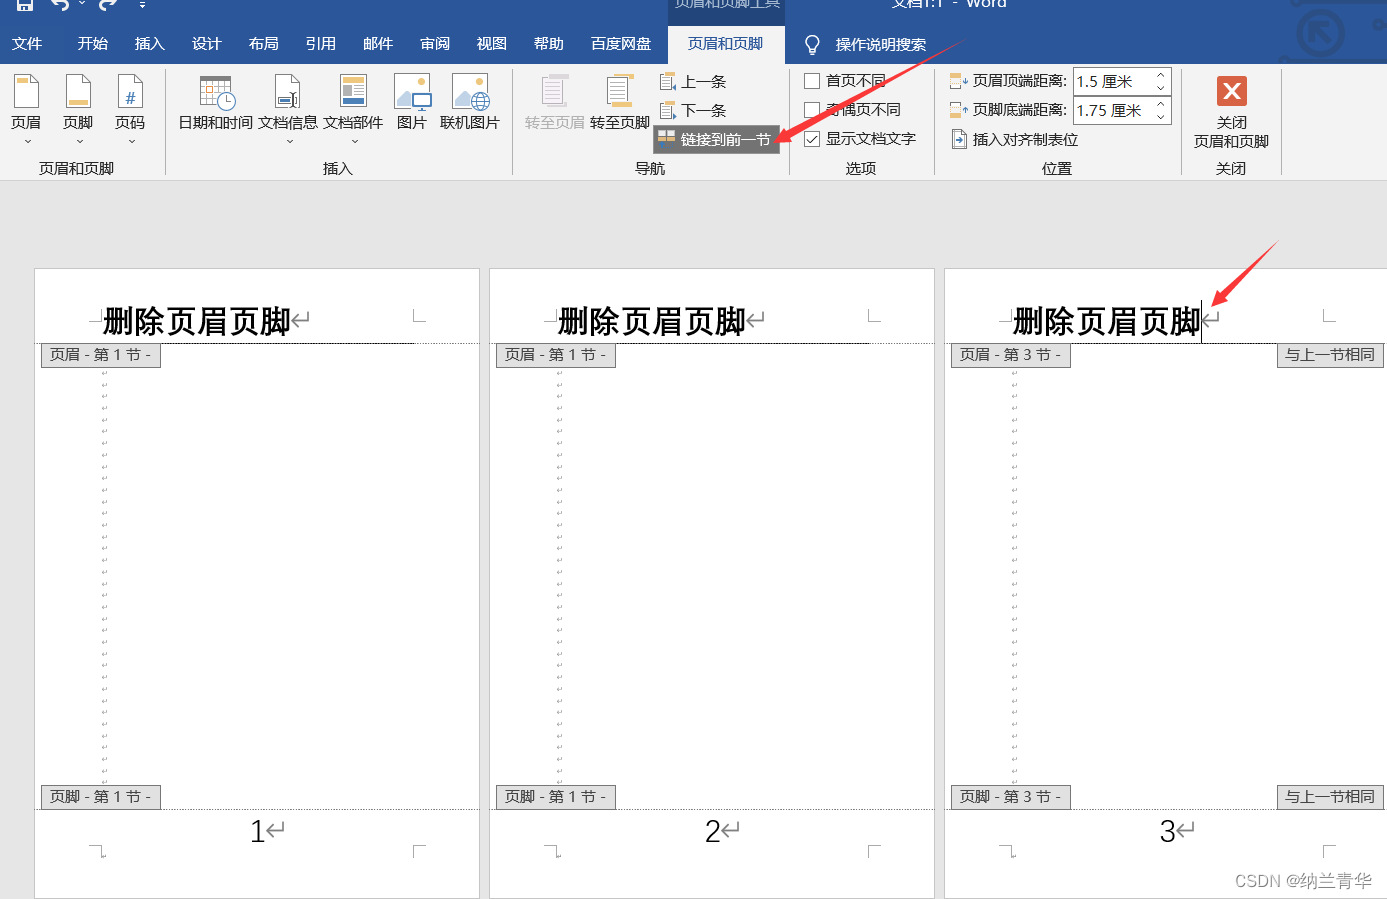Click page number 2 in footer
The image size is (1387, 899).
coord(712,832)
